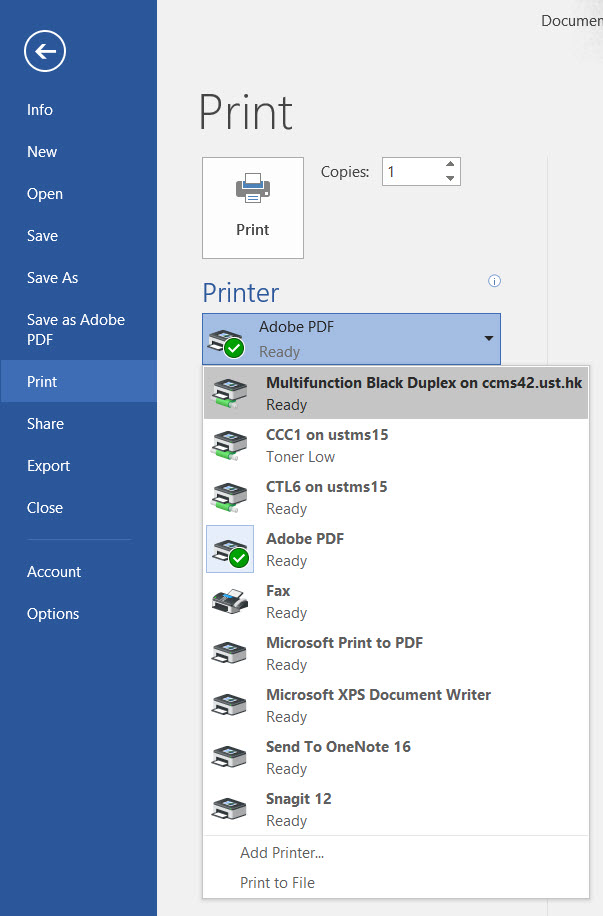Click the CCC1 on ustms15 printer icon
Image resolution: width=603 pixels, height=916 pixels.
[x=229, y=445]
